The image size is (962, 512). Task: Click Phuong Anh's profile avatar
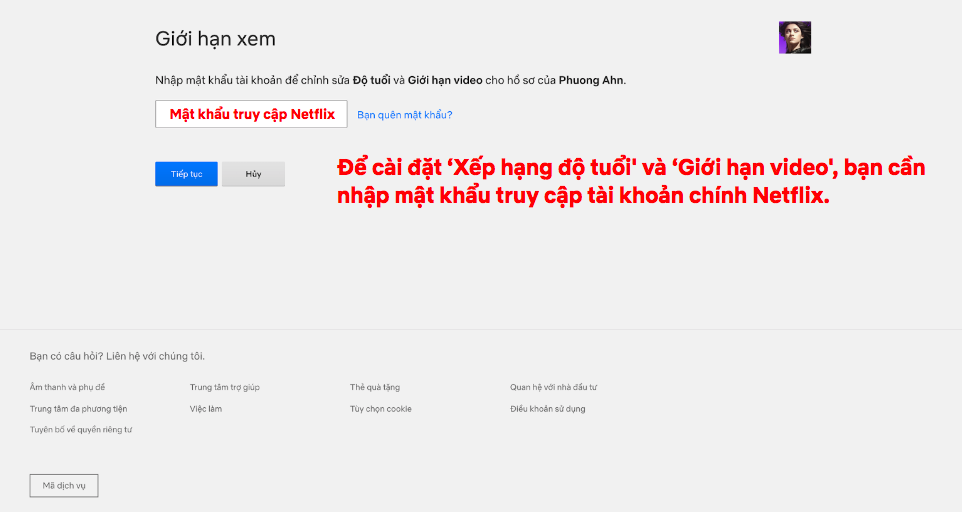(795, 37)
